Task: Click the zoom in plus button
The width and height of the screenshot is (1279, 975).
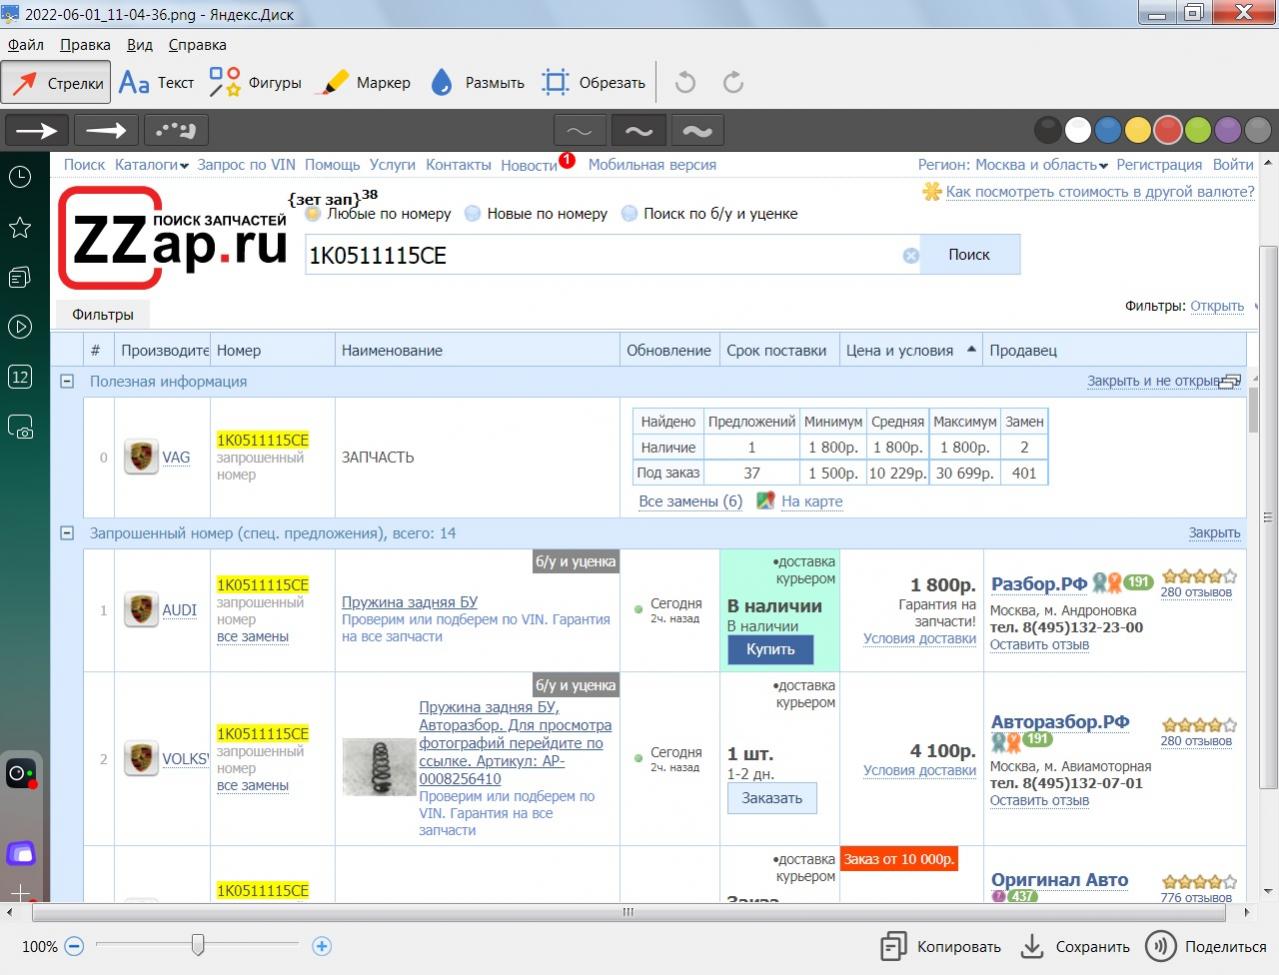Action: click(x=321, y=946)
